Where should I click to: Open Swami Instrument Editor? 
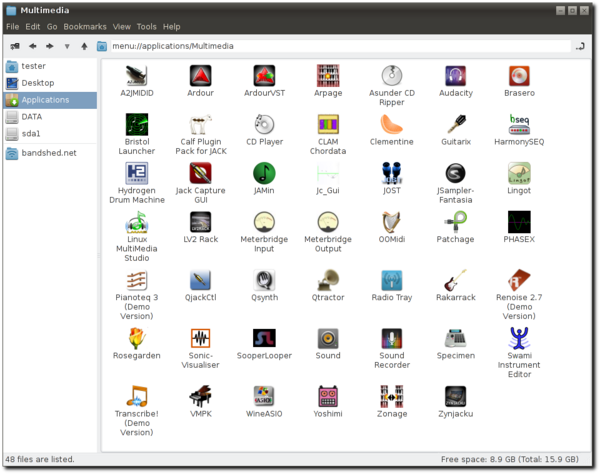click(x=519, y=338)
